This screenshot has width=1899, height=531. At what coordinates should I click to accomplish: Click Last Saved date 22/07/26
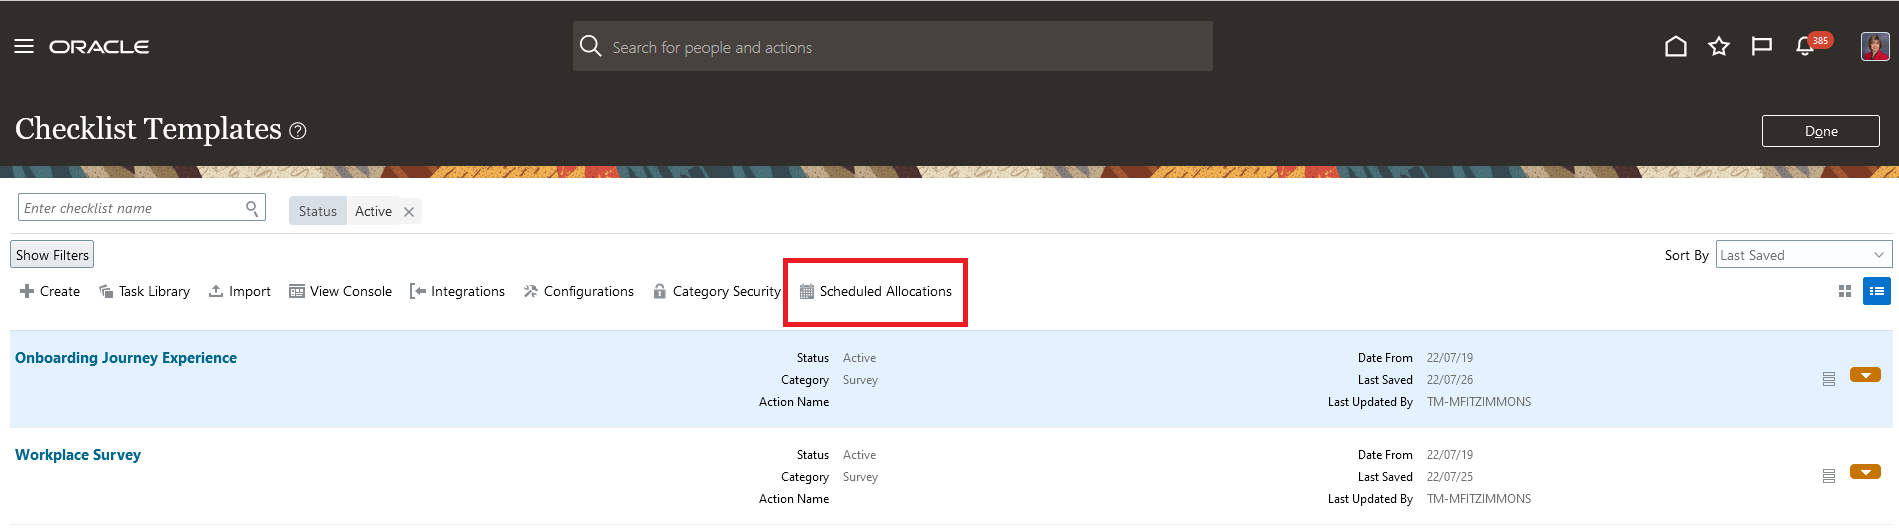[1450, 380]
